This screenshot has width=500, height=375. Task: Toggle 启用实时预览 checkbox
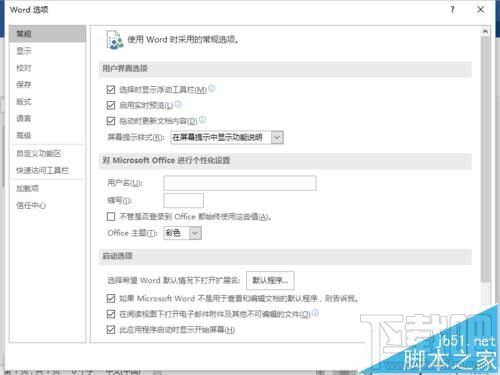pyautogui.click(x=111, y=105)
